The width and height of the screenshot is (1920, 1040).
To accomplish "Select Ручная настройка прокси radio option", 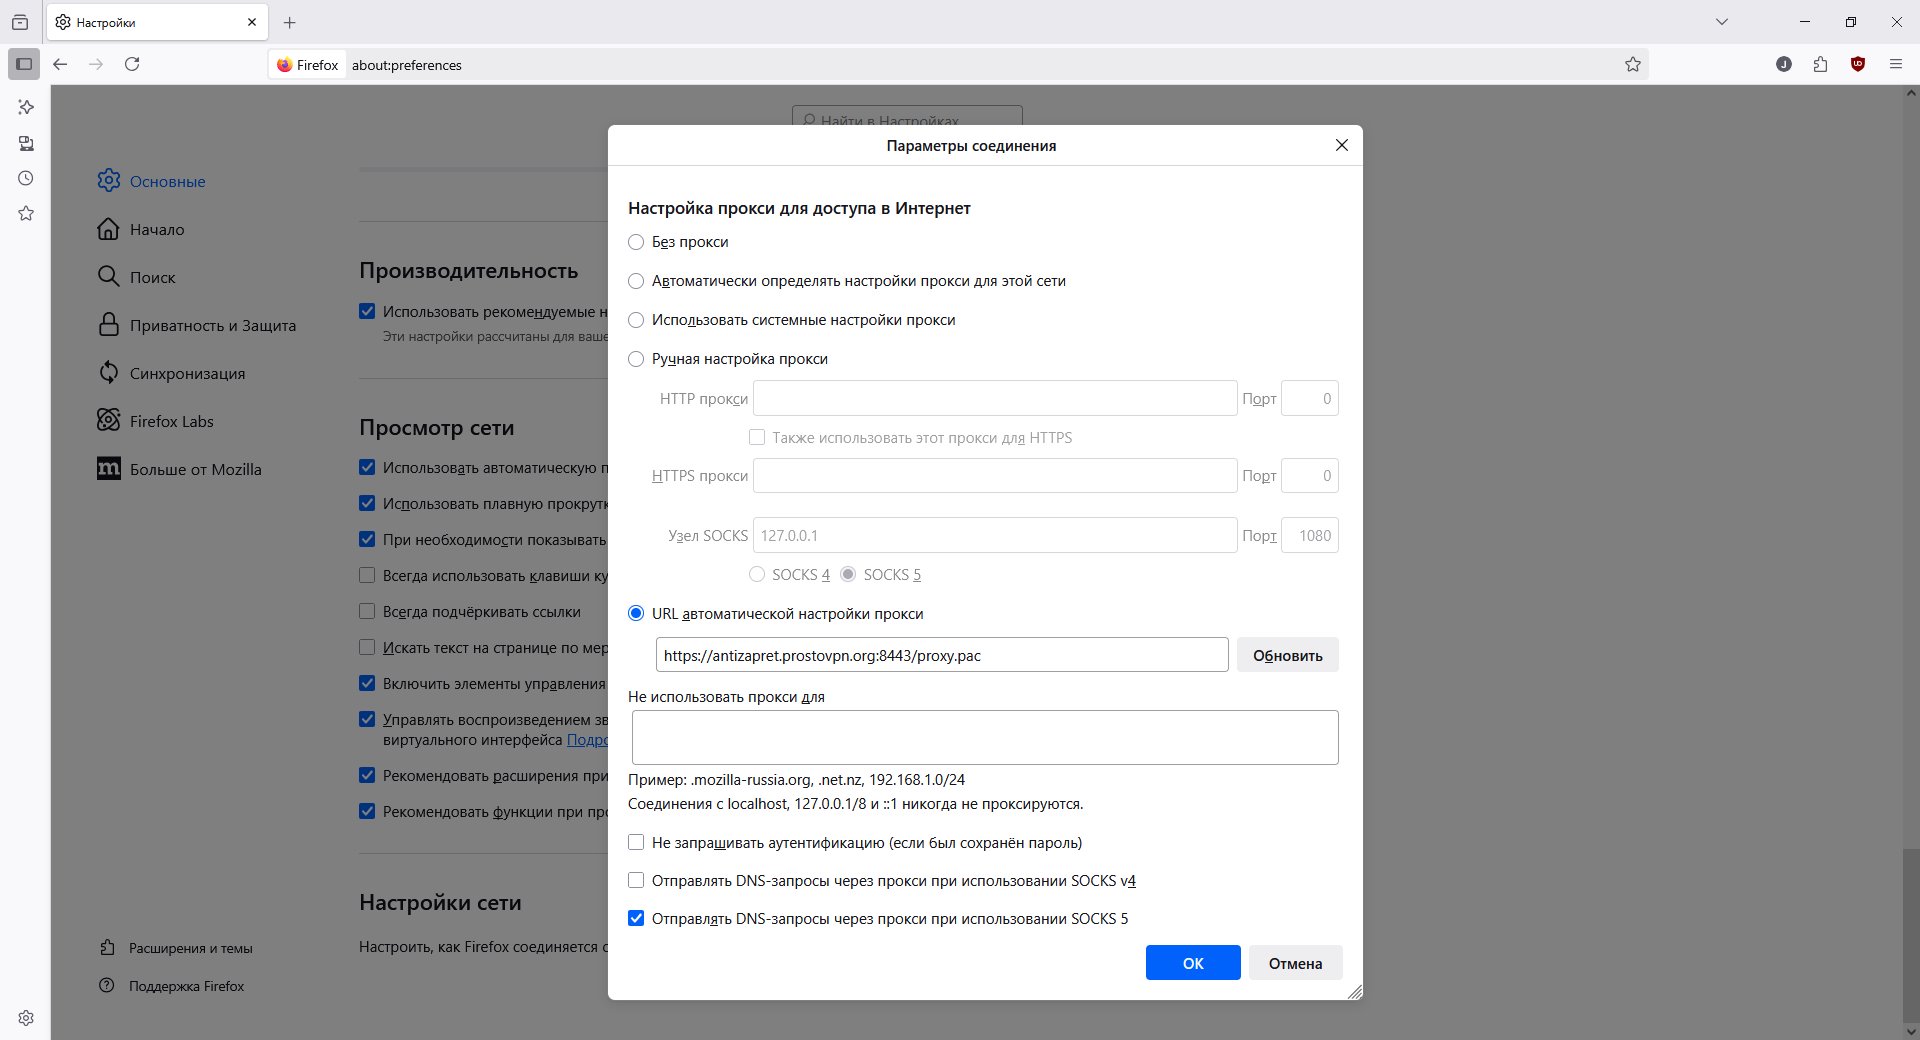I will click(636, 359).
